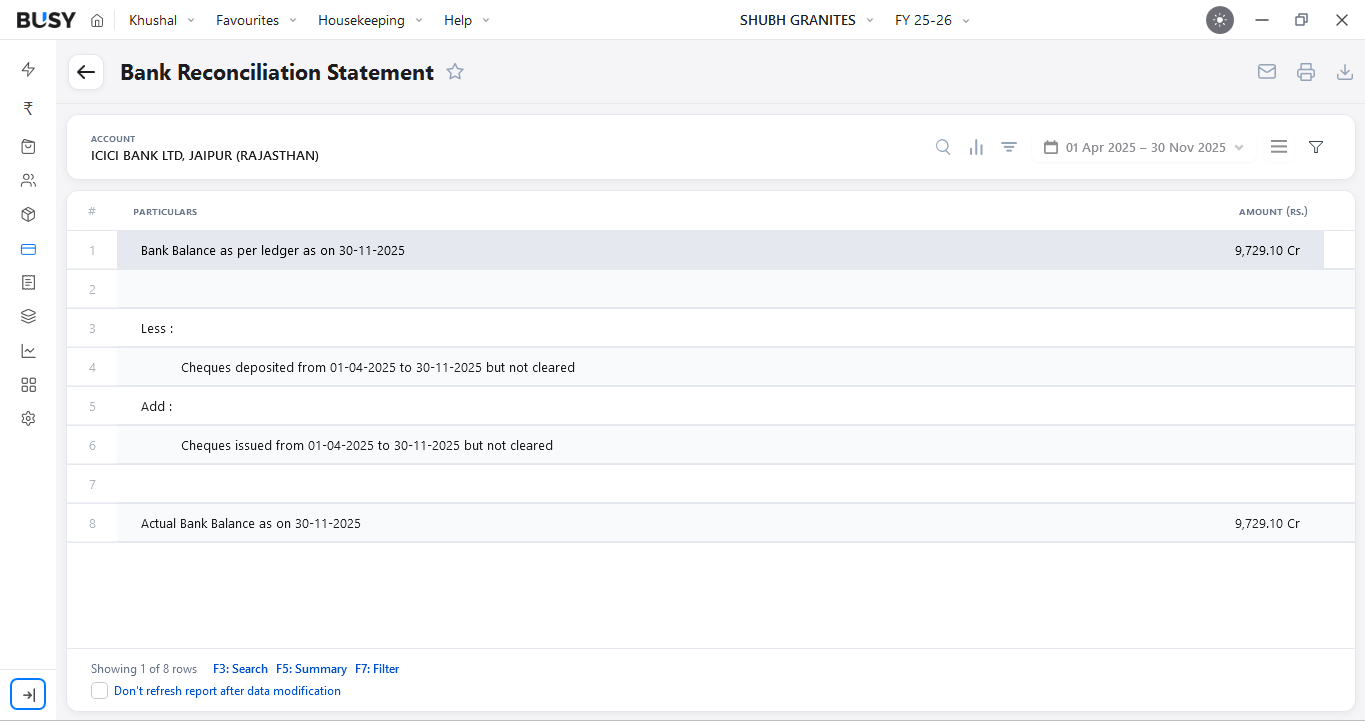Image resolution: width=1365 pixels, height=721 pixels.
Task: Expand the Favourites menu
Action: pos(256,20)
